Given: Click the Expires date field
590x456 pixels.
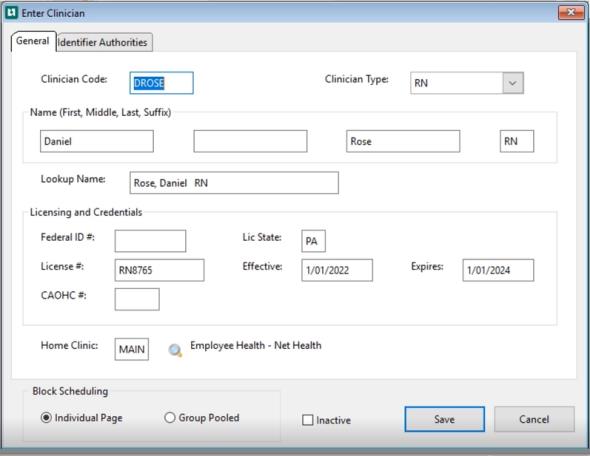Looking at the screenshot, I should pyautogui.click(x=498, y=270).
